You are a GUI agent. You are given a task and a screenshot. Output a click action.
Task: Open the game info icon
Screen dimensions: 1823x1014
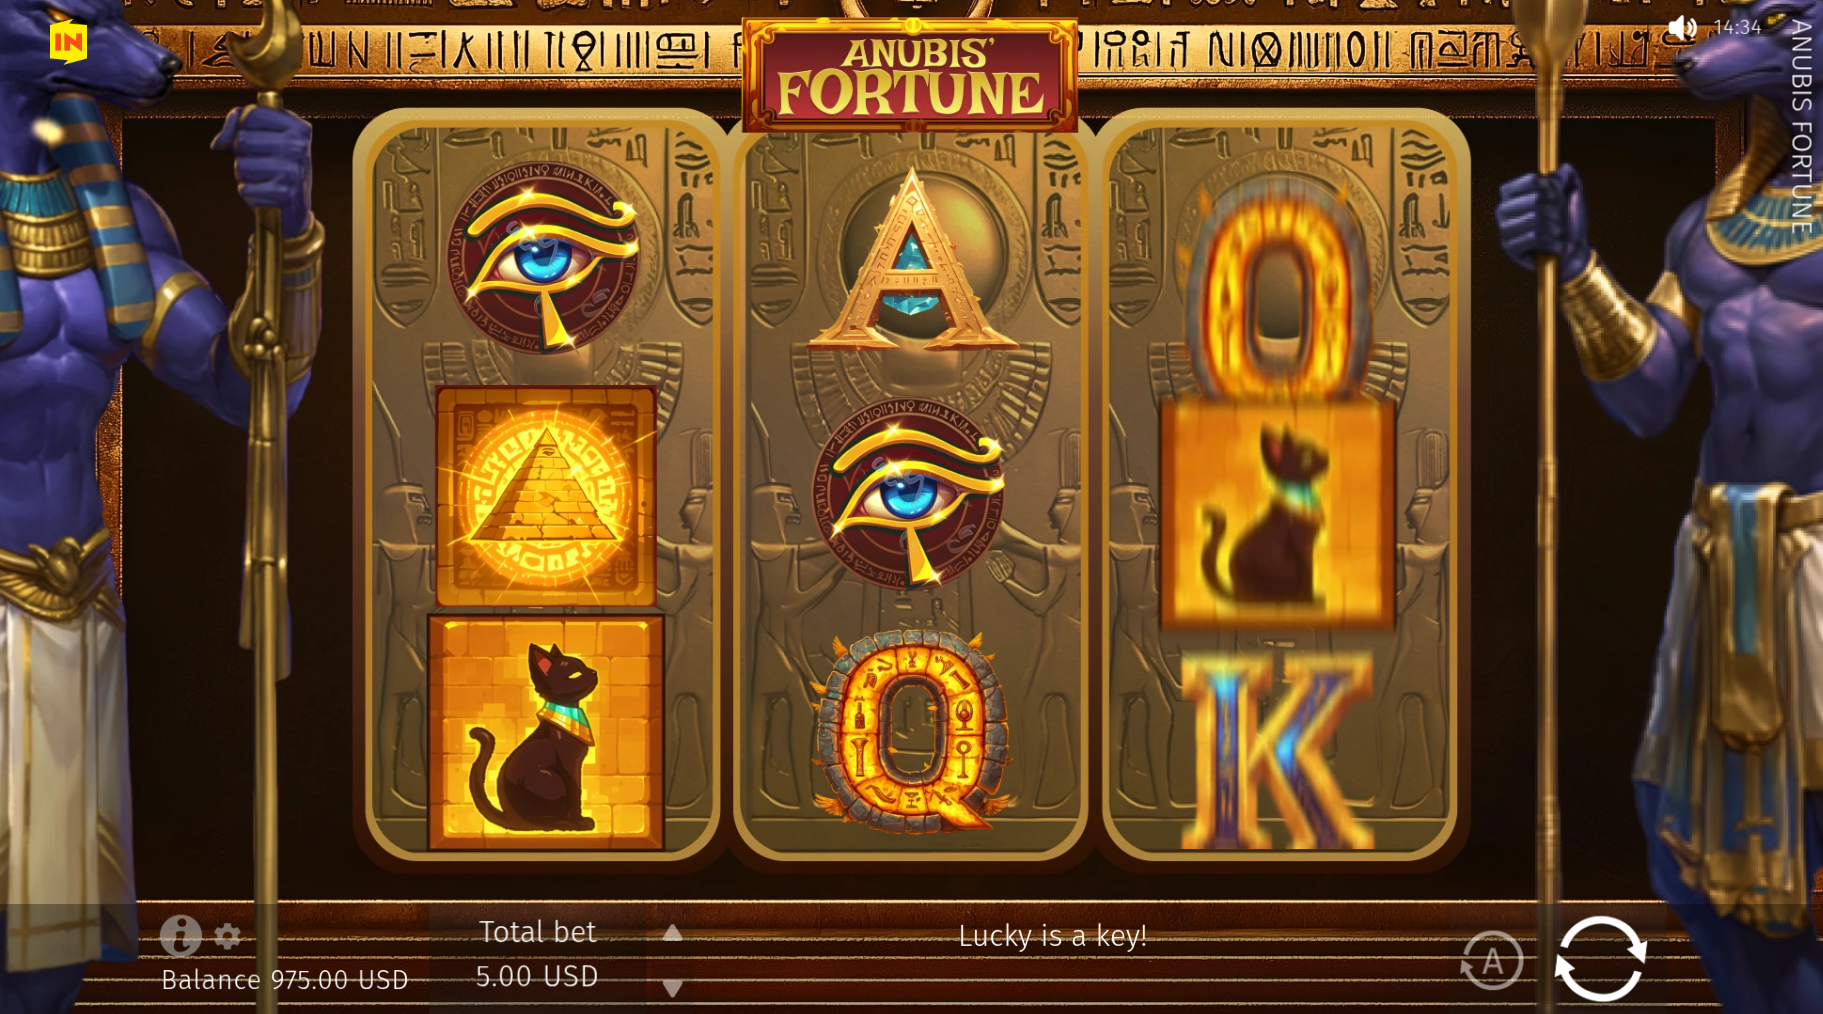point(181,936)
